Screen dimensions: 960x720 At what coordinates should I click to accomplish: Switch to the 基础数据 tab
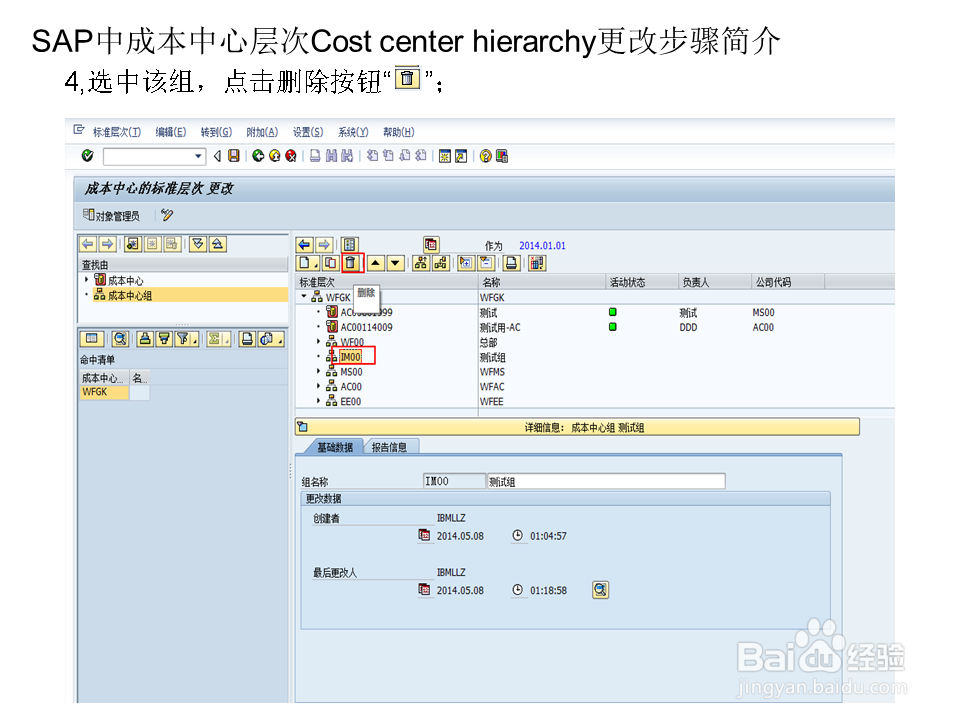334,447
